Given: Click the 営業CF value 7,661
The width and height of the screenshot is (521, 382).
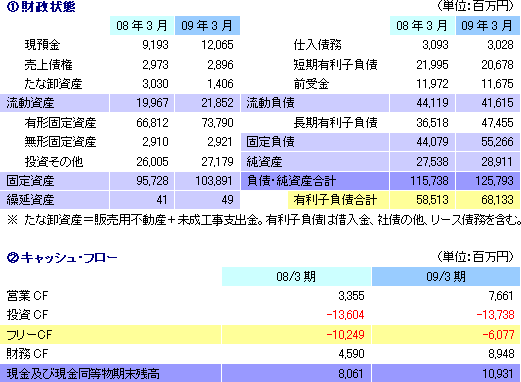Looking at the screenshot, I should (501, 296).
